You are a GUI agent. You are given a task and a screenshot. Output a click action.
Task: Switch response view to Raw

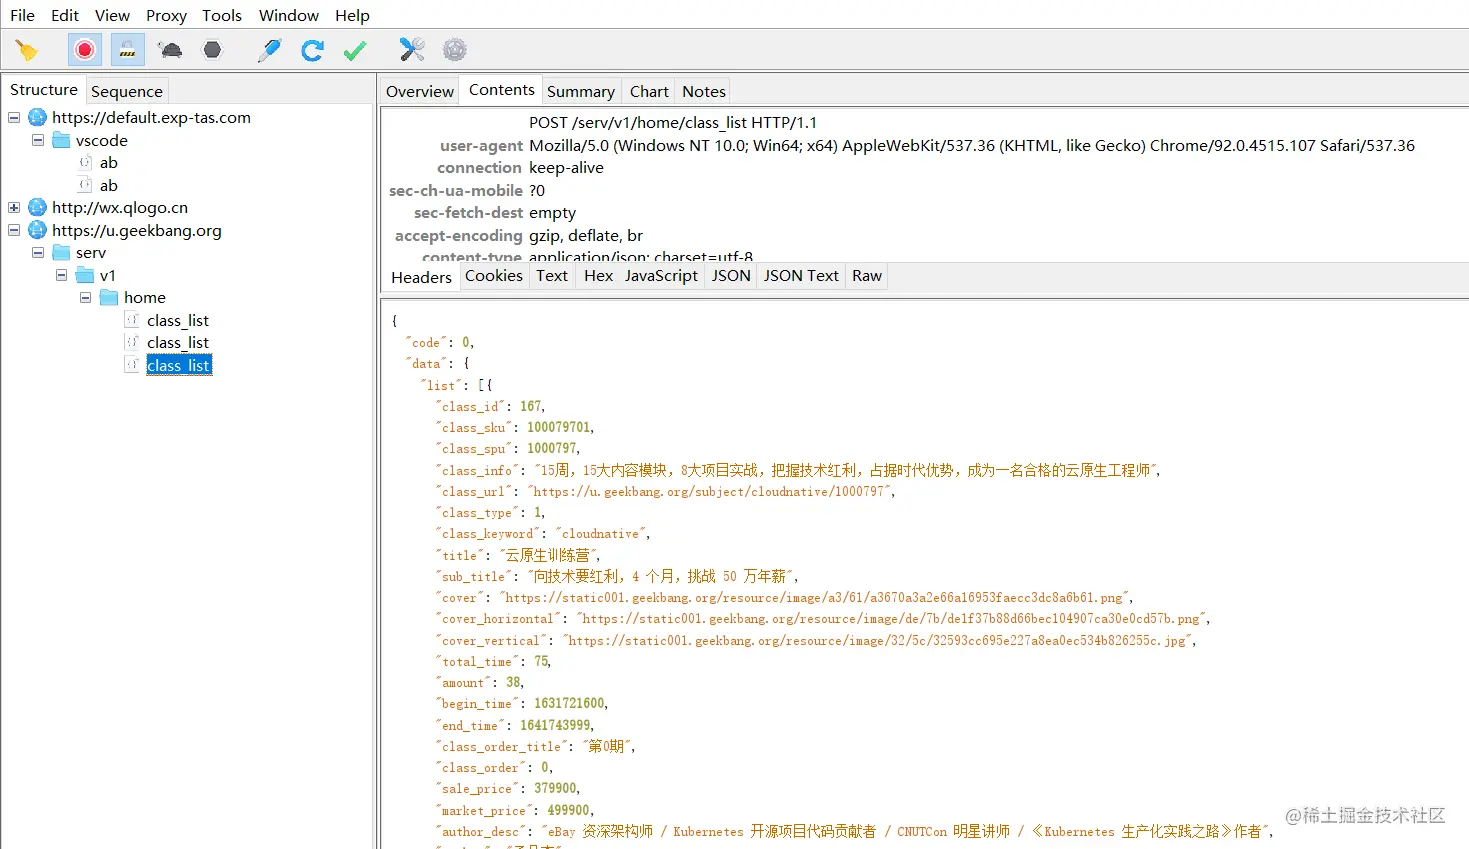point(867,276)
